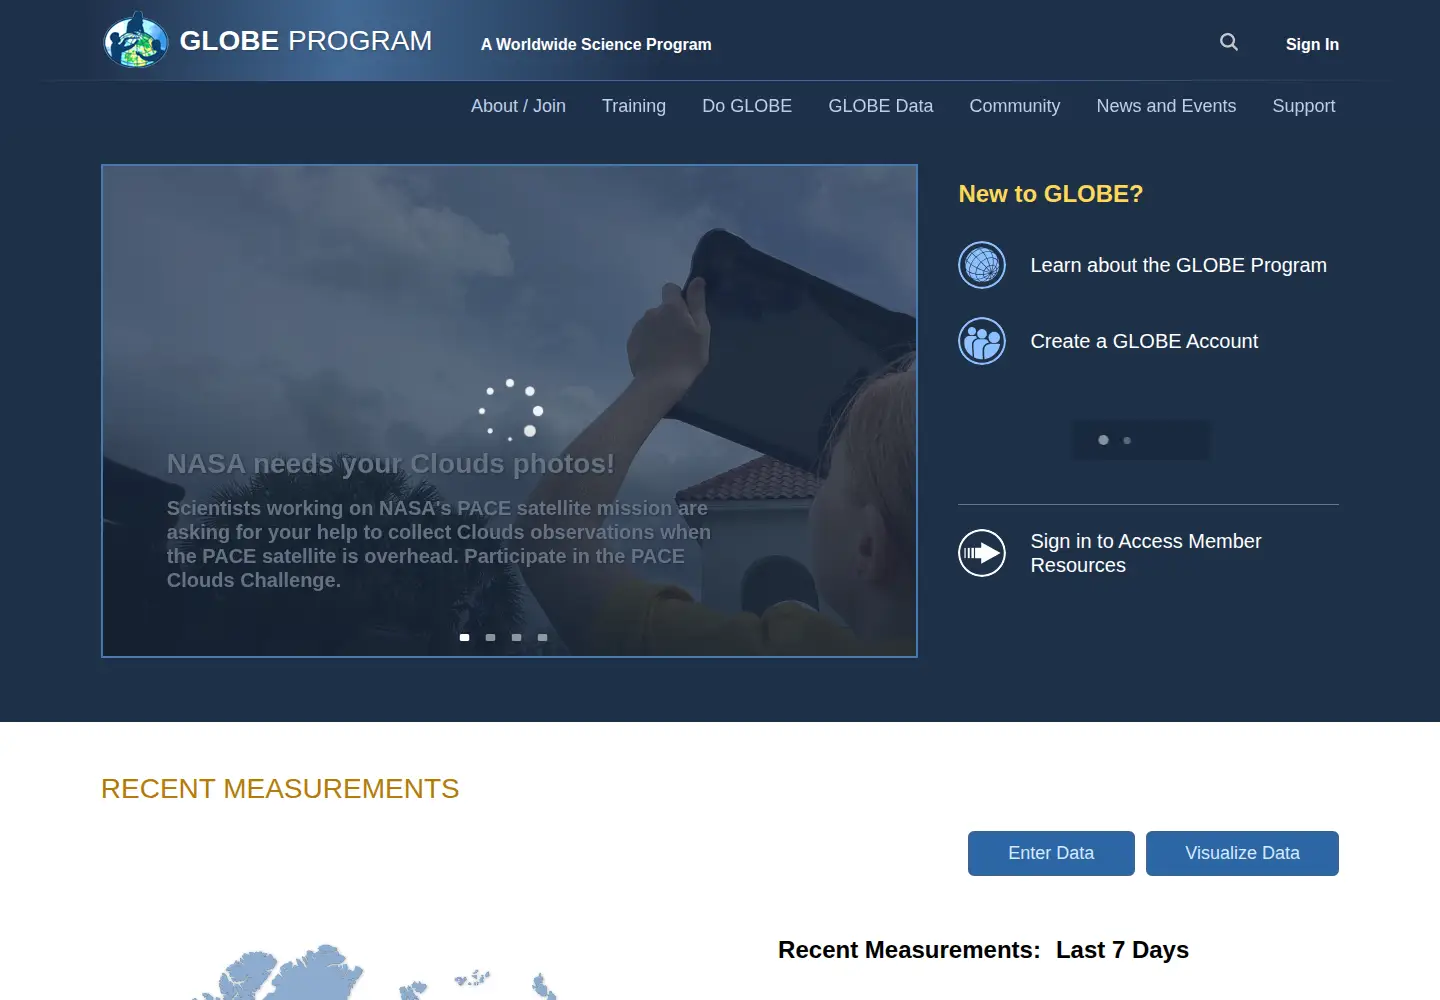Open the Do GLOBE menu
This screenshot has height=1000, width=1440.
coord(747,106)
